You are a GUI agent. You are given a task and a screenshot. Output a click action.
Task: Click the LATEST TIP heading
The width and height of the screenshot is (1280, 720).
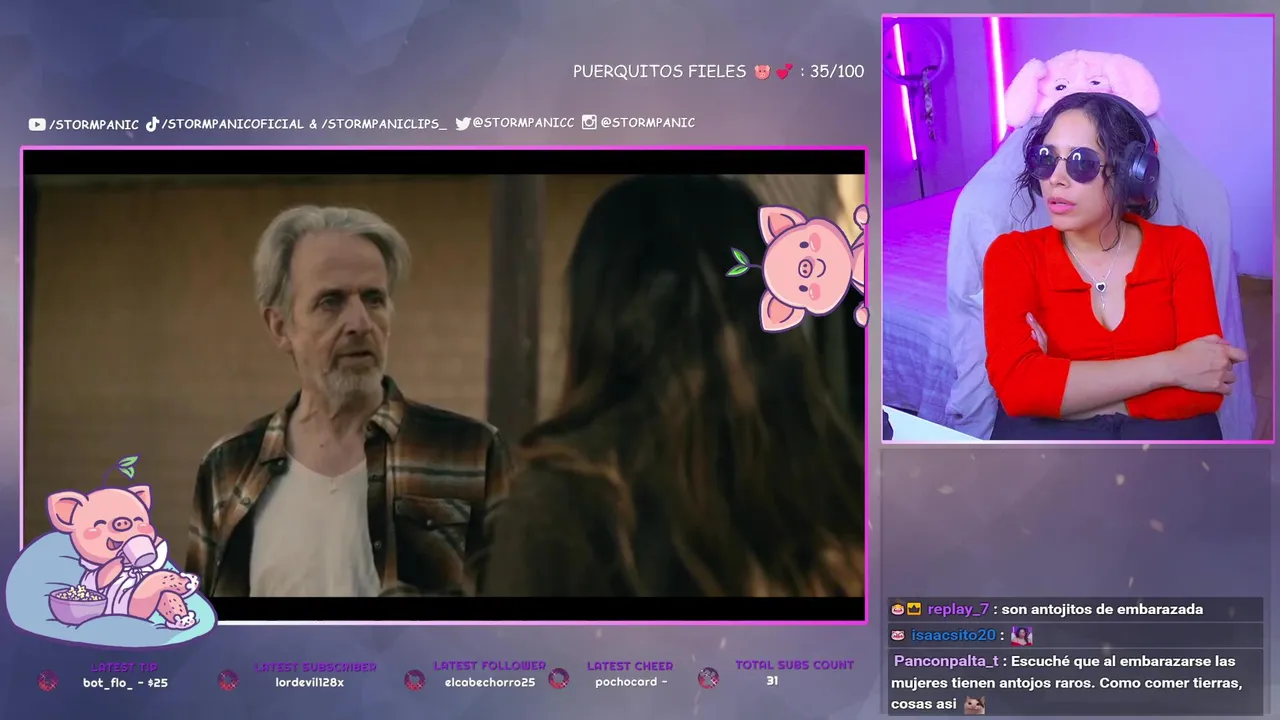(125, 667)
